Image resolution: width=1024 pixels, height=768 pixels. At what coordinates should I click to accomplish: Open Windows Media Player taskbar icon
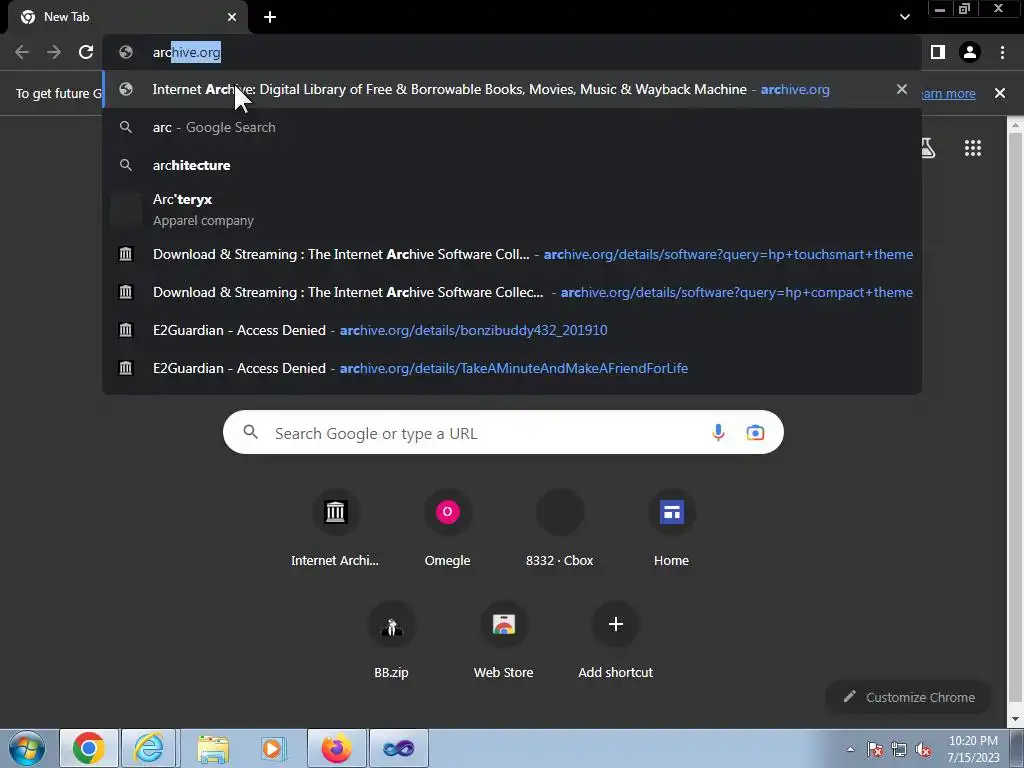[x=273, y=748]
